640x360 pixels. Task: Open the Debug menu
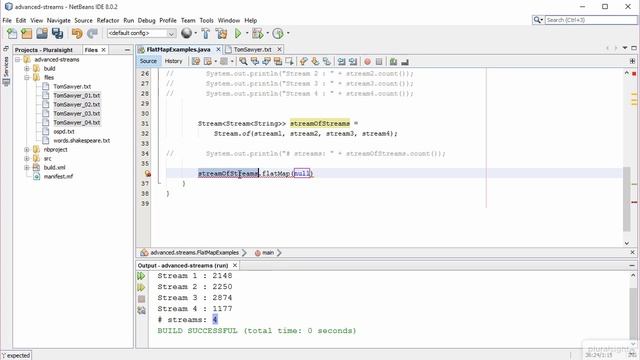[x=146, y=20]
